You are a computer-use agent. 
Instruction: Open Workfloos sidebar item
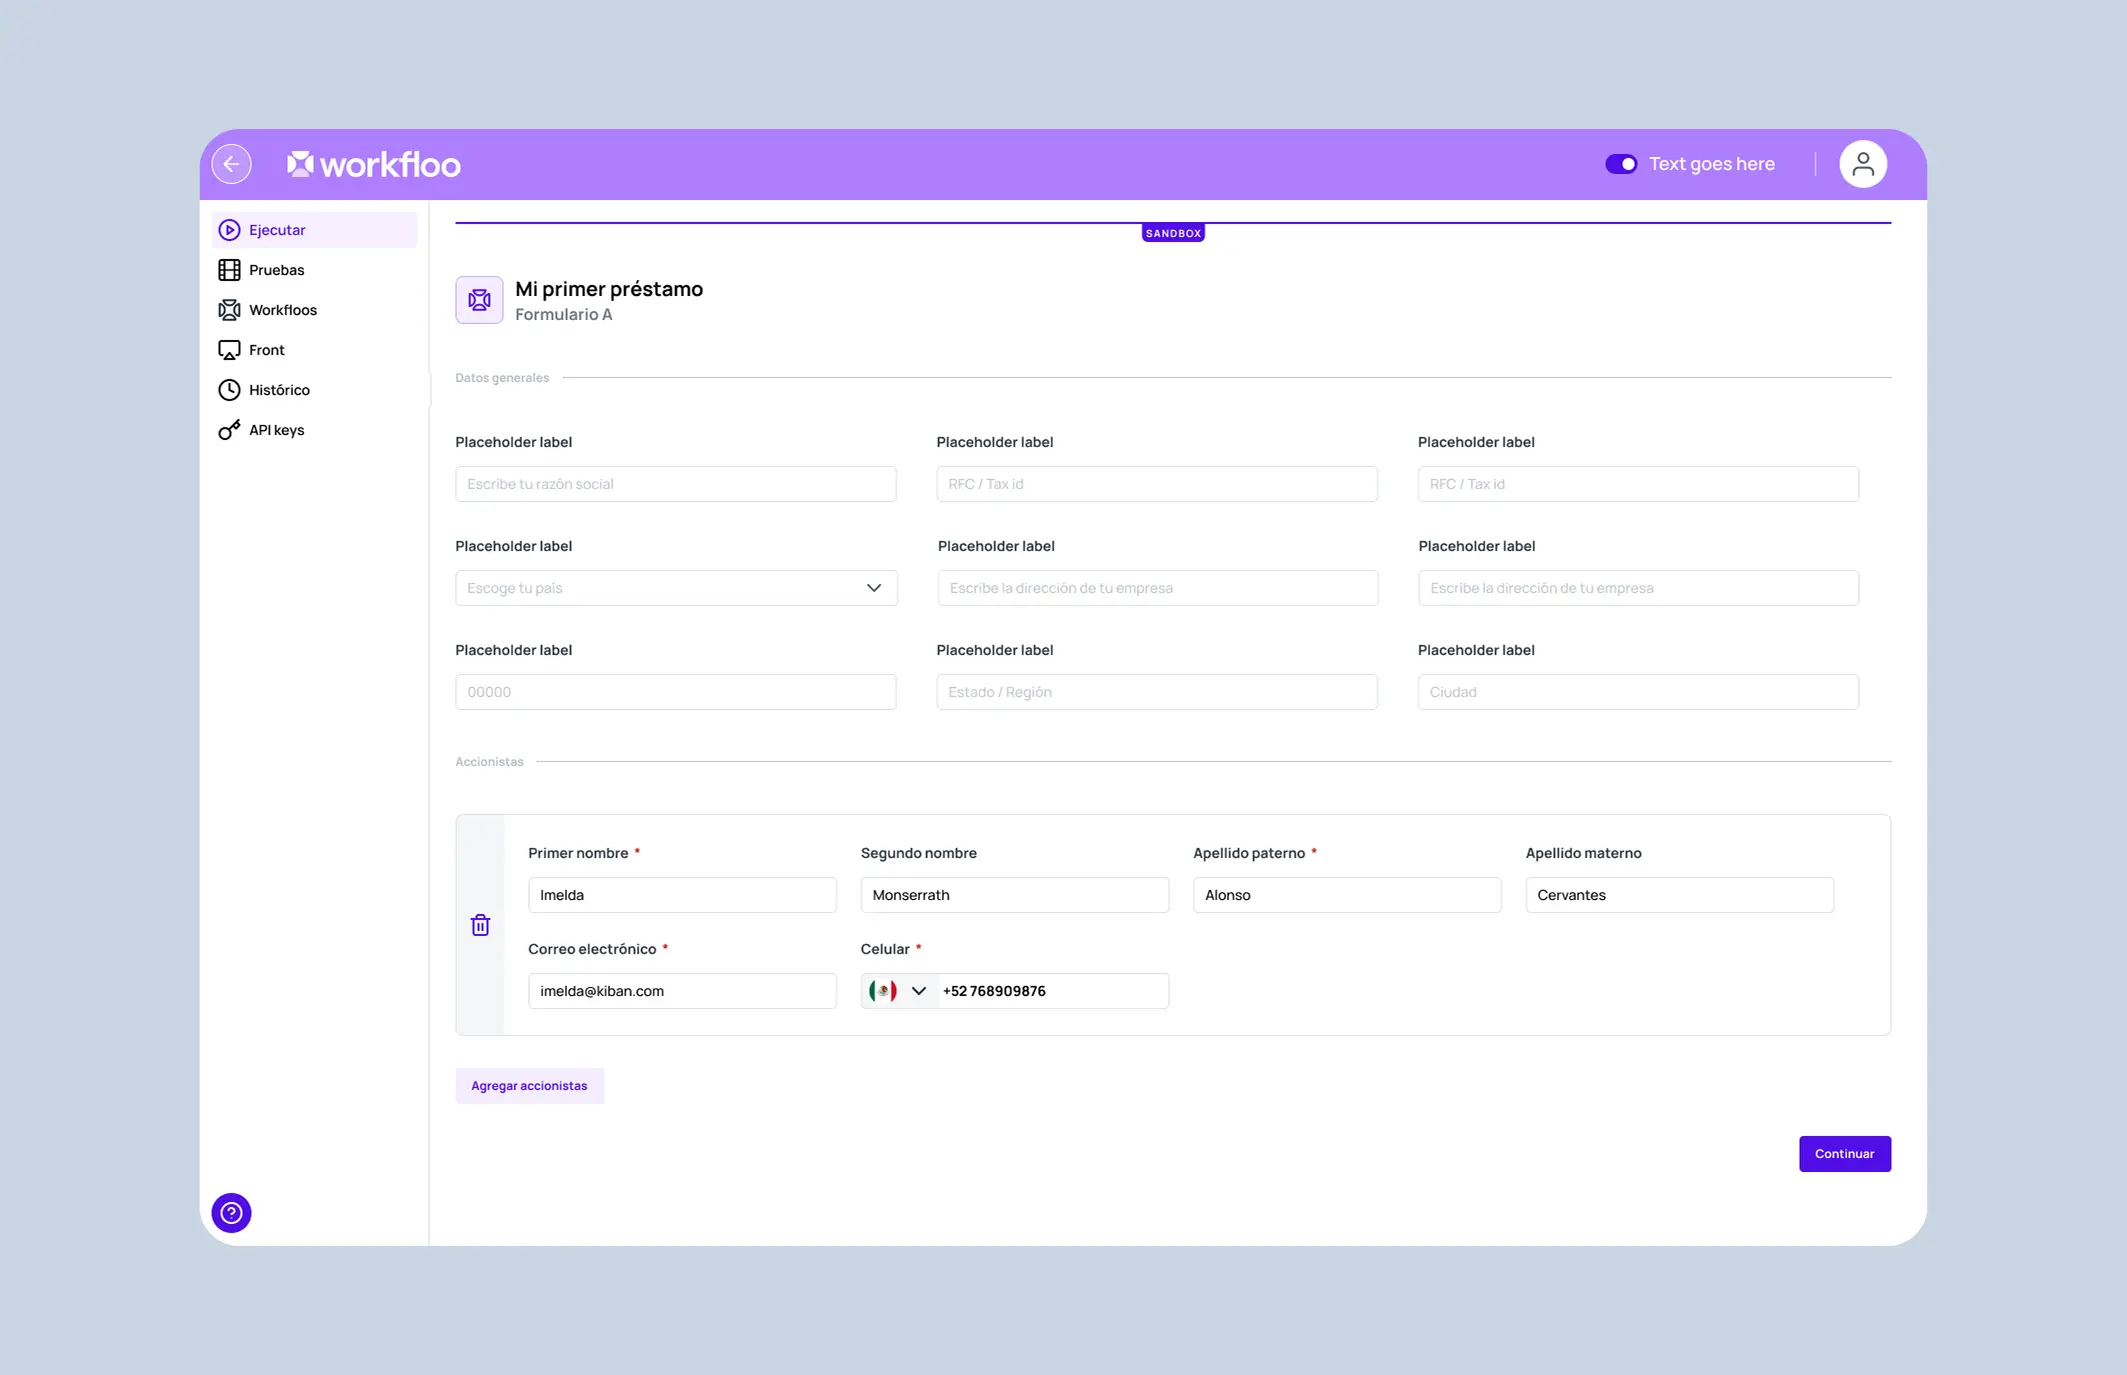(282, 310)
